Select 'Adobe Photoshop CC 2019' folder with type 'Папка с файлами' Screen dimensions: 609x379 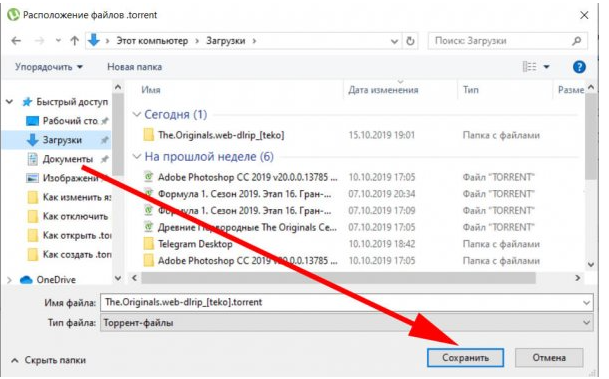click(247, 261)
